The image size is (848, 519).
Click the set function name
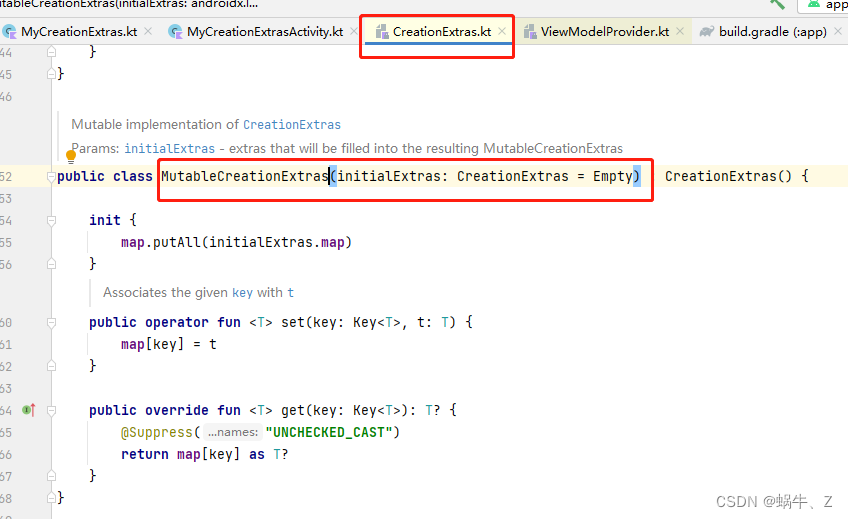click(x=293, y=322)
